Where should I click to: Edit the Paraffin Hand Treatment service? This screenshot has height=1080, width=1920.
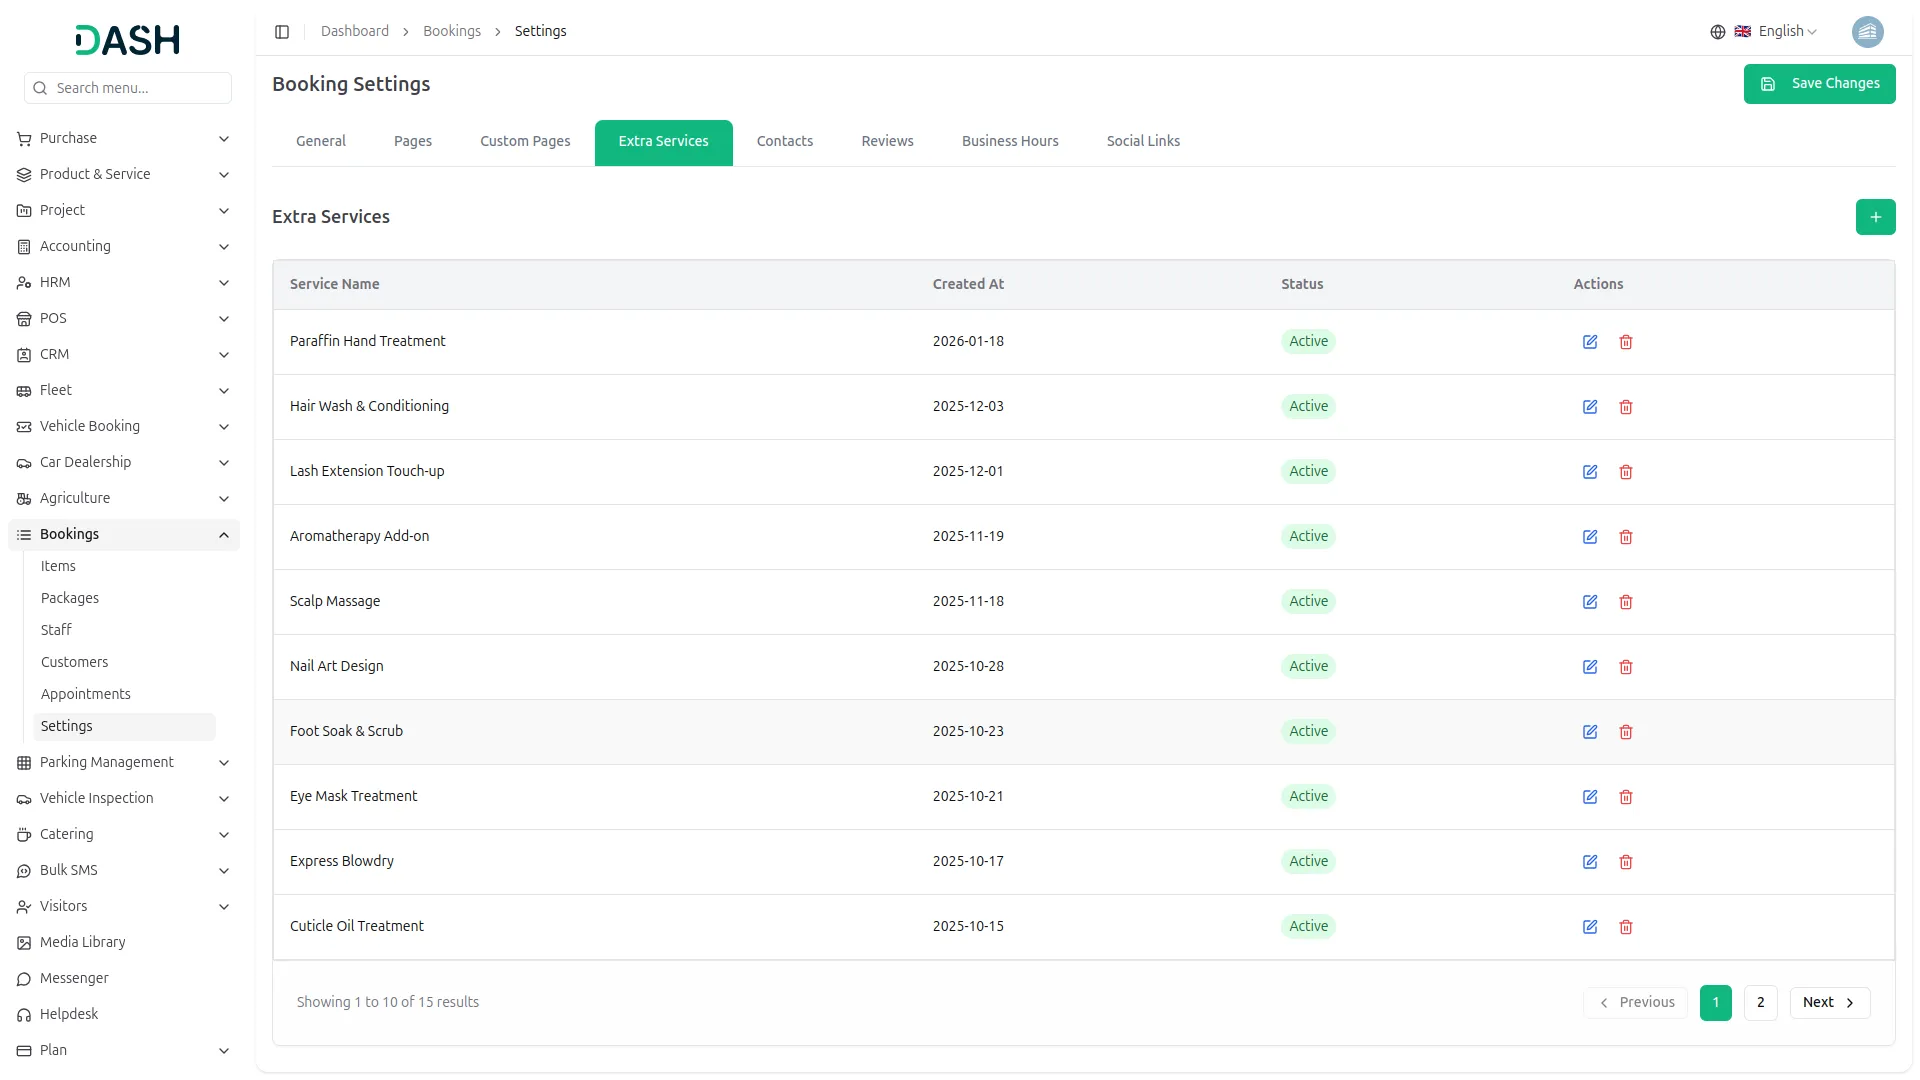tap(1589, 342)
